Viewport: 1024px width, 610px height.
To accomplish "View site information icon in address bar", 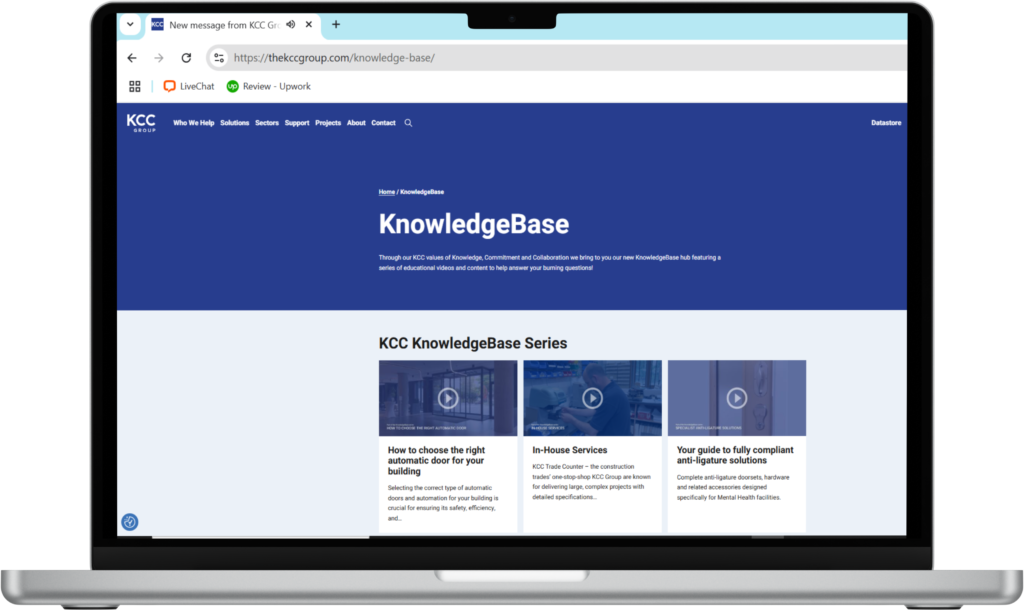I will point(219,57).
